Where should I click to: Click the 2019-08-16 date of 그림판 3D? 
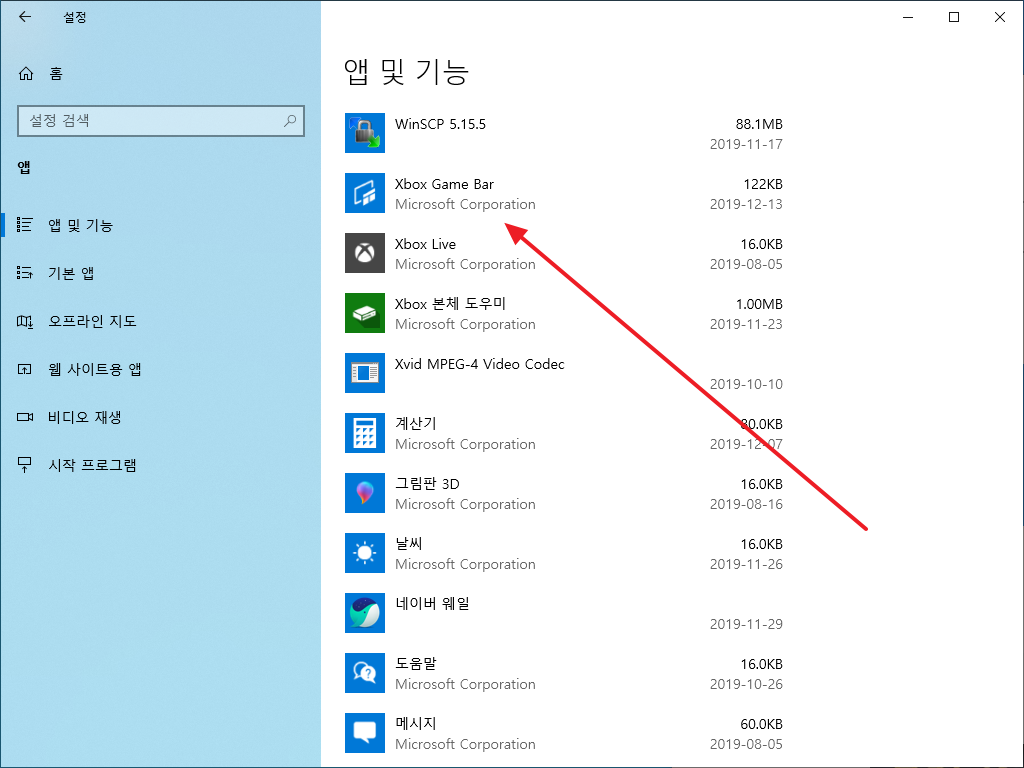click(746, 505)
